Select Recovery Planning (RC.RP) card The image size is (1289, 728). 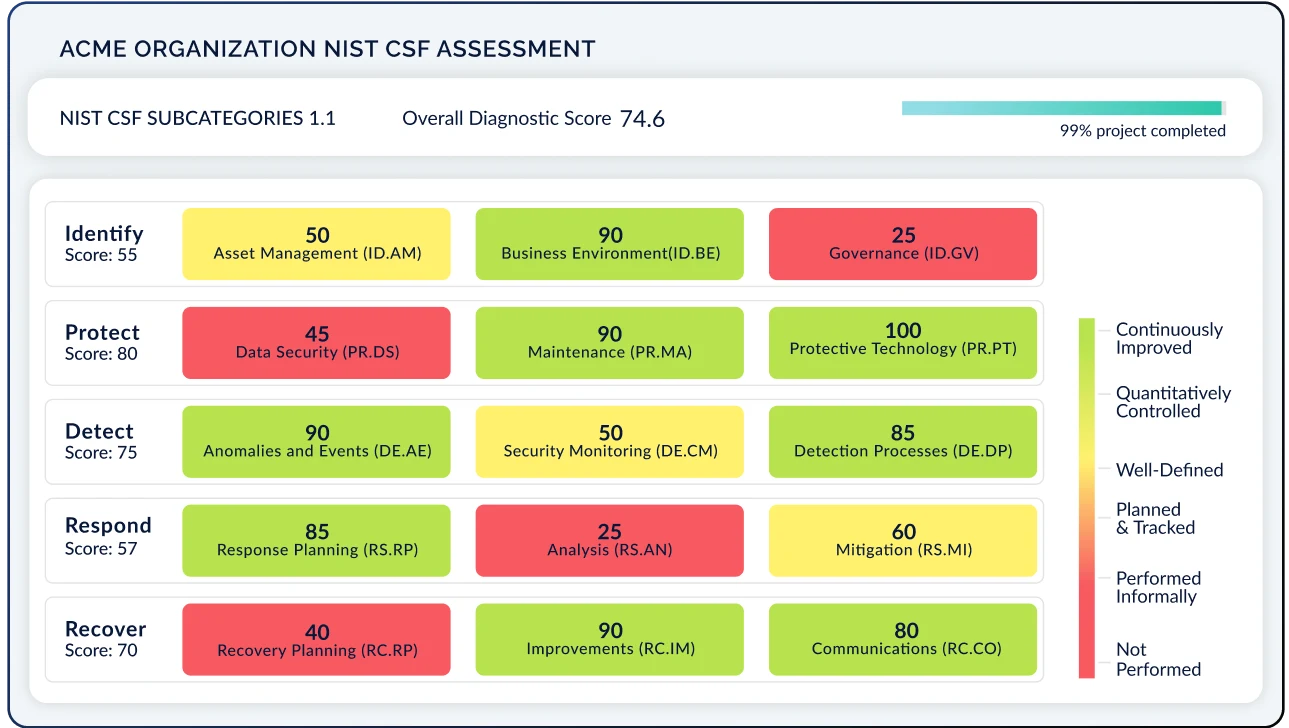tap(317, 640)
